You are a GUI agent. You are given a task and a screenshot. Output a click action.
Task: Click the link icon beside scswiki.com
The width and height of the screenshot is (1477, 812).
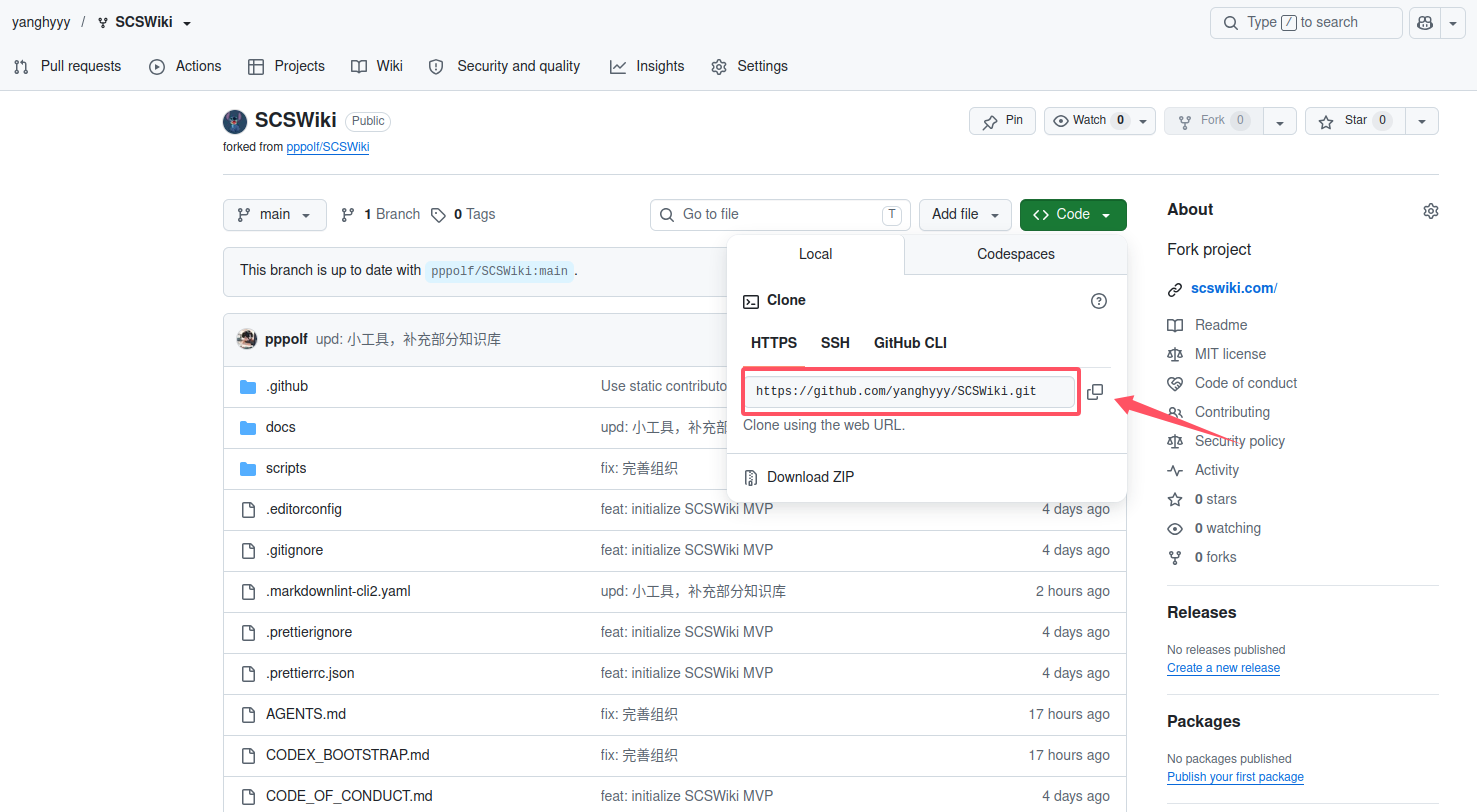pyautogui.click(x=1175, y=290)
